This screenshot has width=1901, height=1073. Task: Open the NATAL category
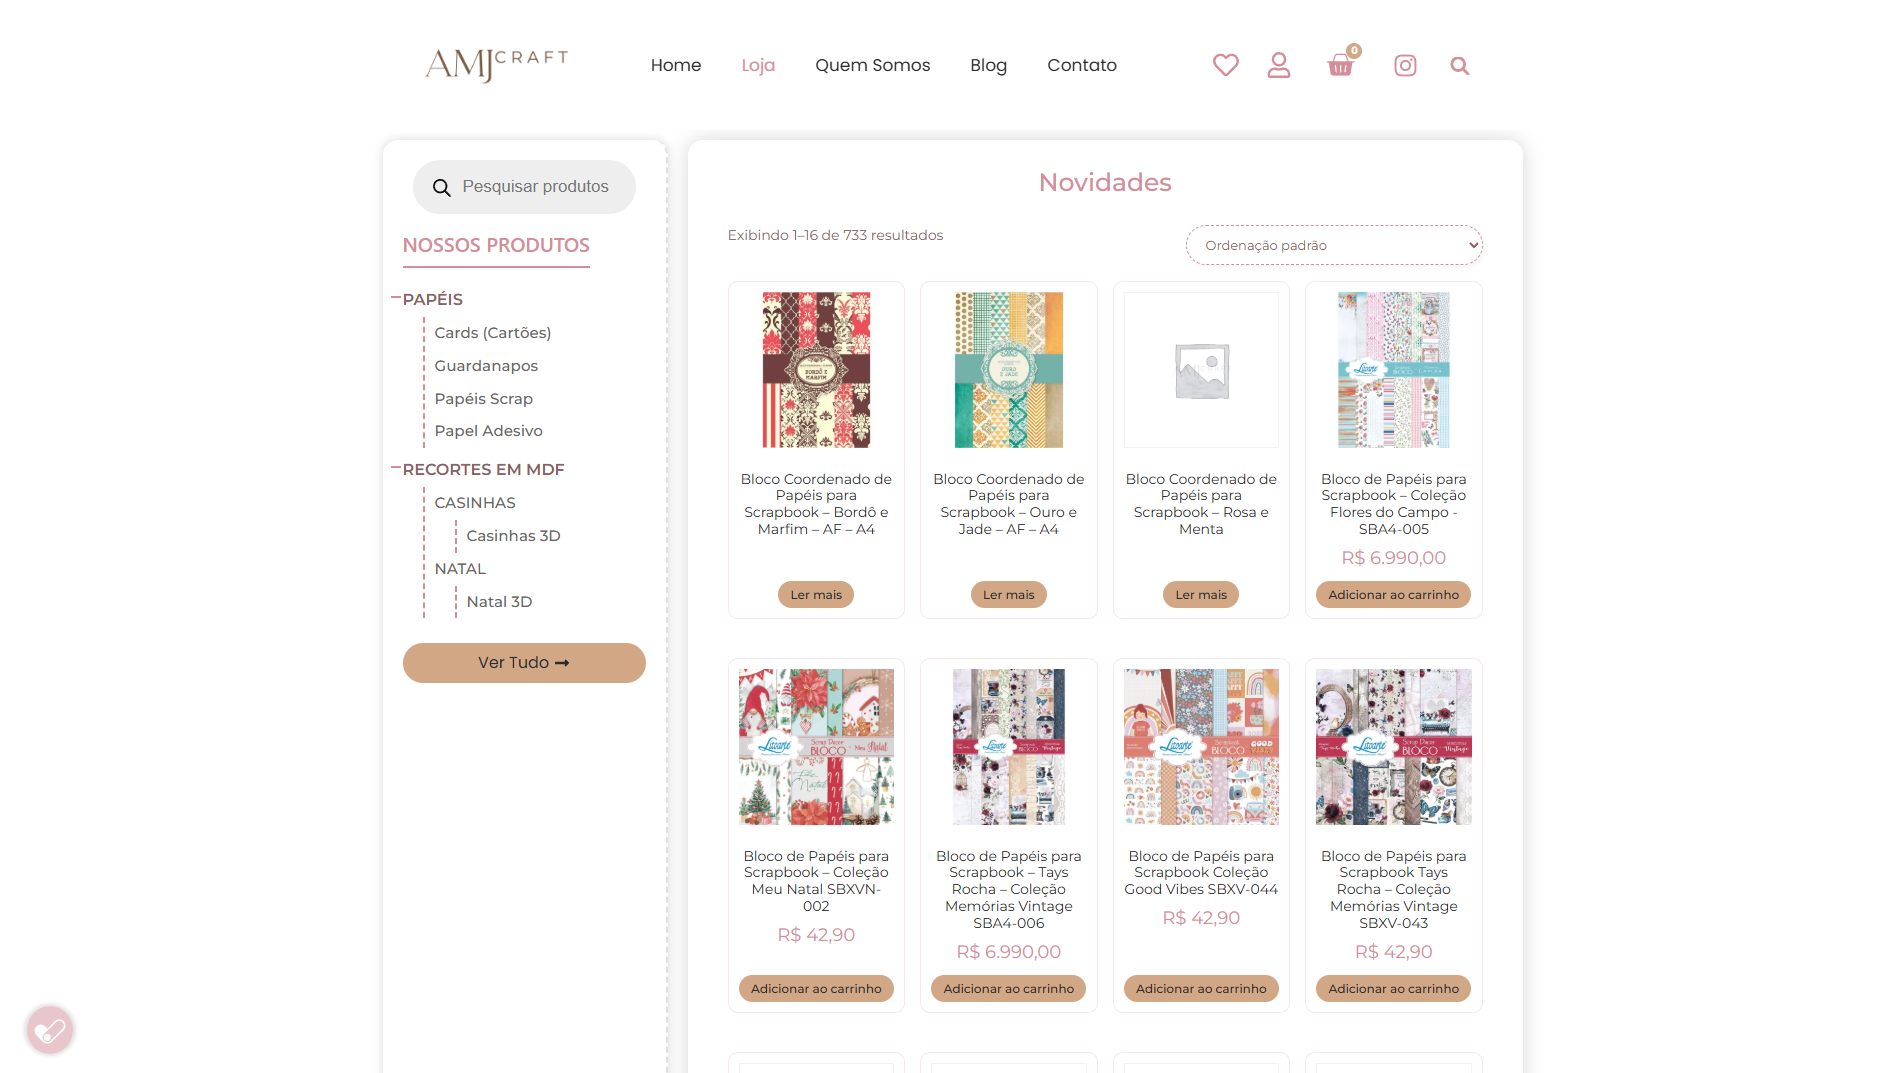click(x=460, y=569)
